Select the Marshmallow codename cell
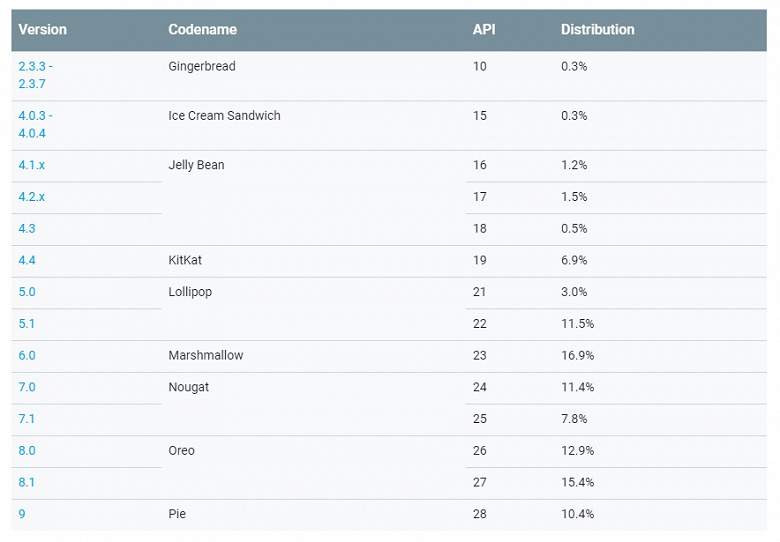 [205, 355]
